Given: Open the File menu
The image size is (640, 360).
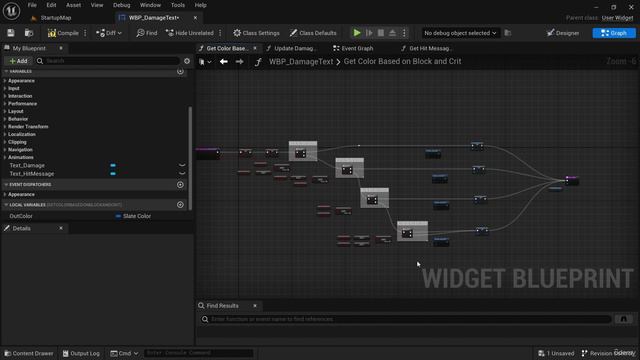Looking at the screenshot, I should pos(32,5).
